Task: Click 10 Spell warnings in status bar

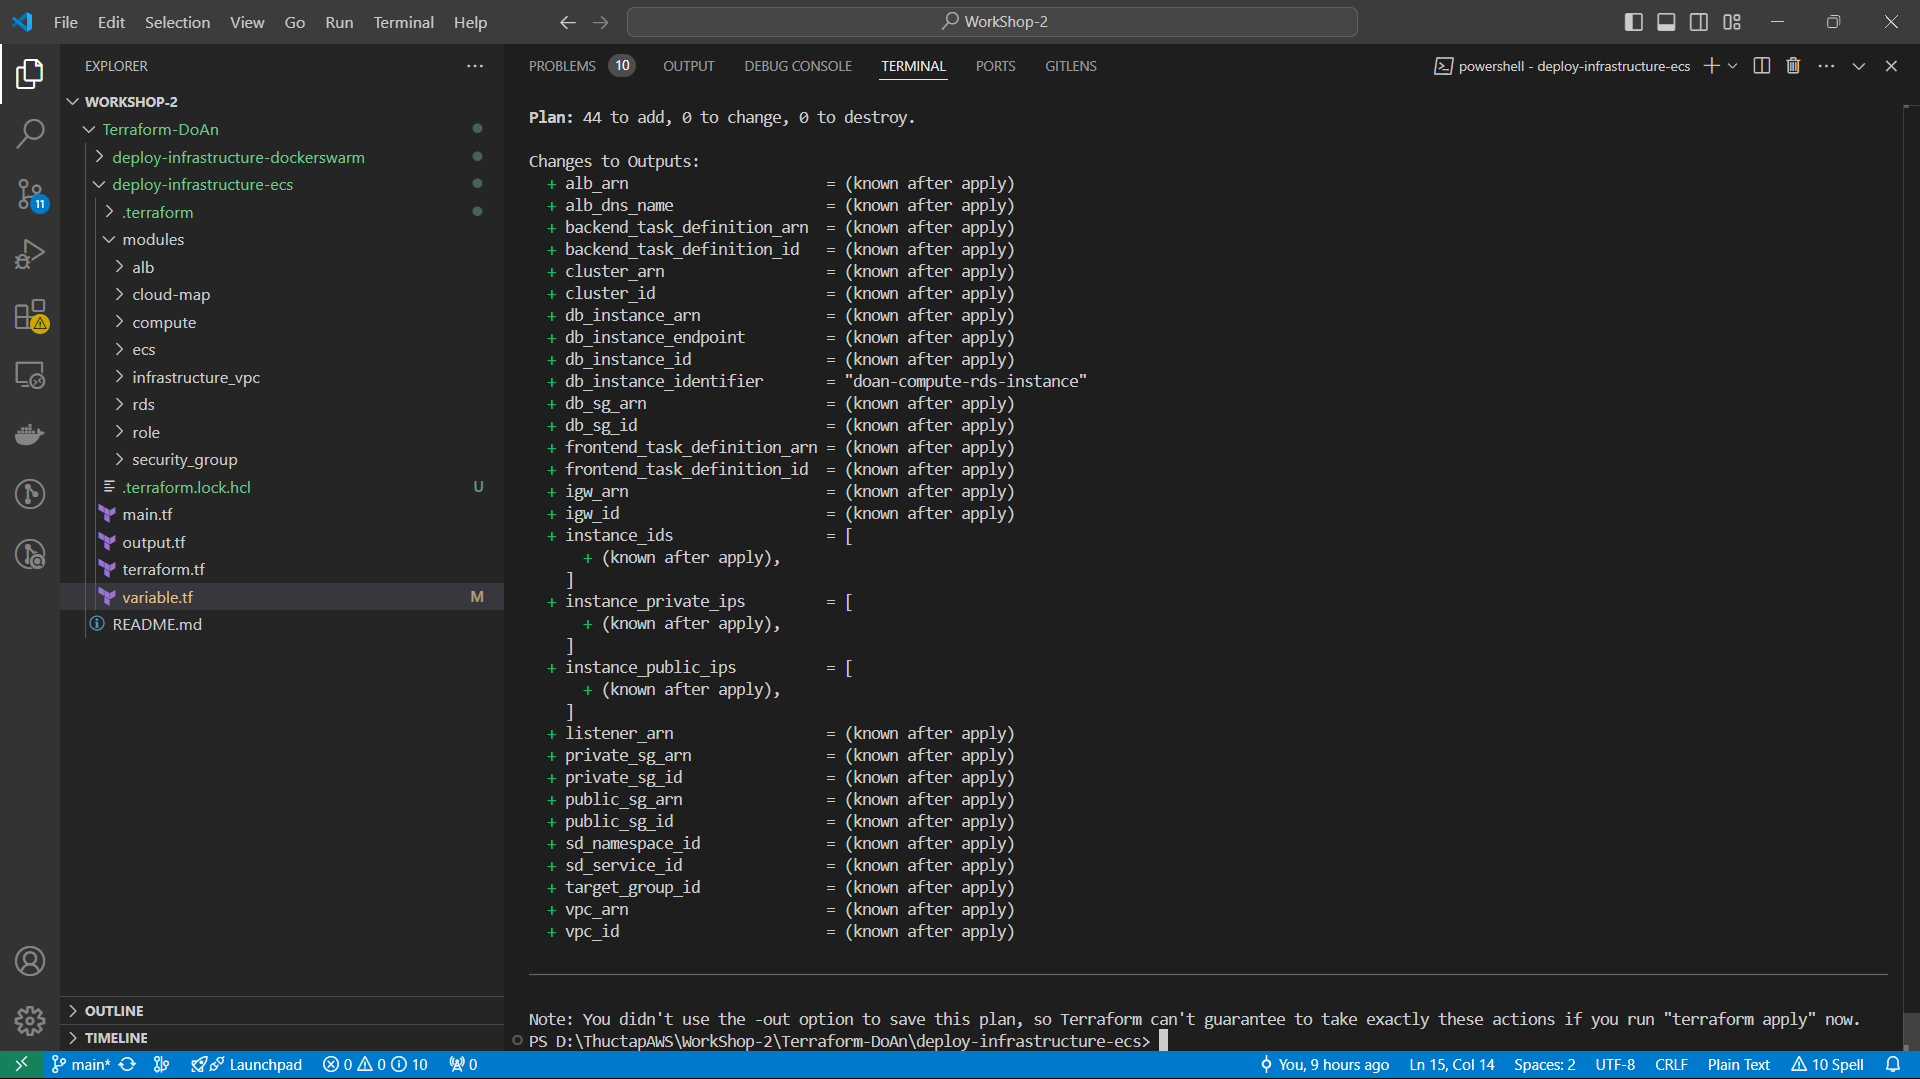Action: click(1828, 1065)
